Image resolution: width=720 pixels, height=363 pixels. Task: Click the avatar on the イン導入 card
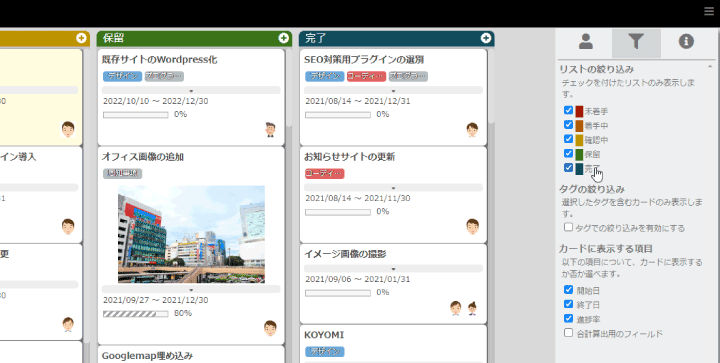click(68, 227)
